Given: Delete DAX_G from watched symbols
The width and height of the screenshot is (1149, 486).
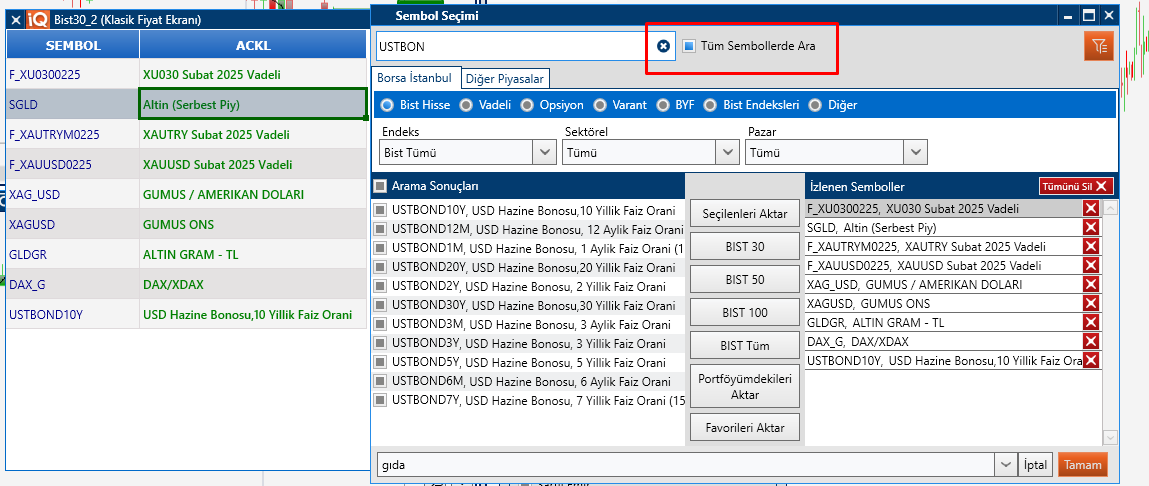Looking at the screenshot, I should 1091,342.
